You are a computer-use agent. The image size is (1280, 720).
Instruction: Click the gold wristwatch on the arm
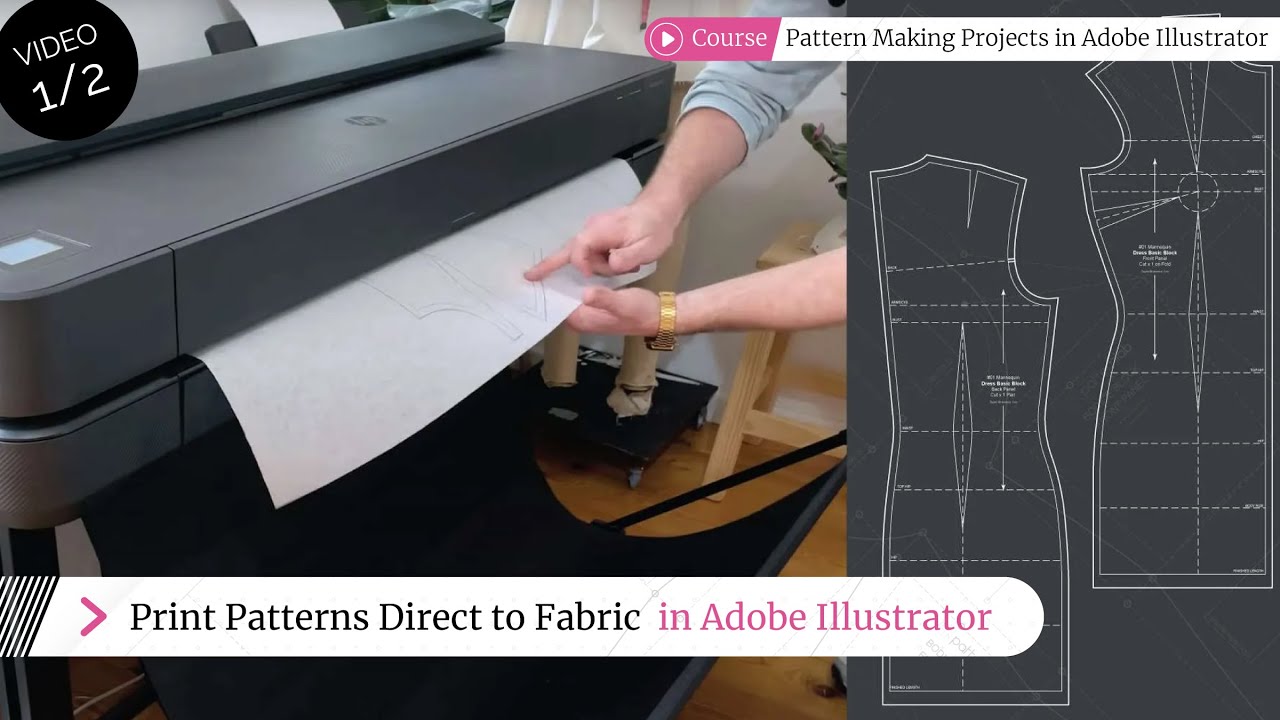point(662,321)
